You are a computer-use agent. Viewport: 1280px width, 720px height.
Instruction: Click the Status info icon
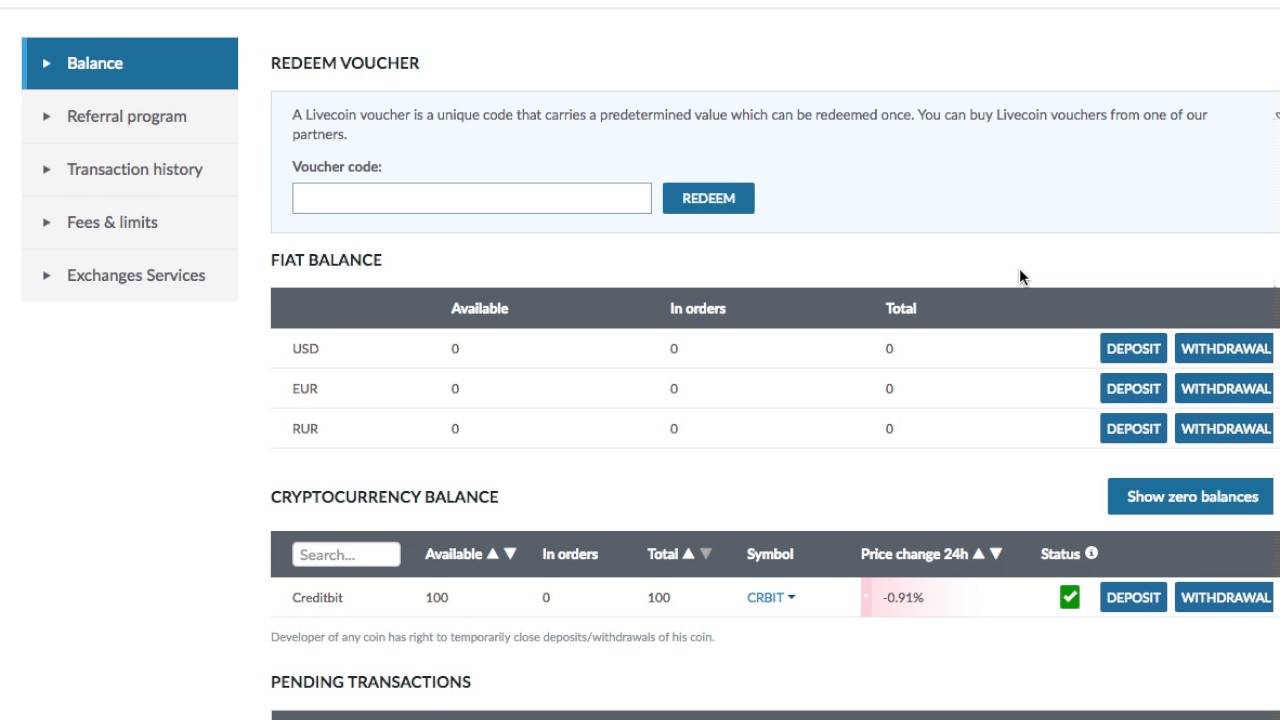tap(1091, 553)
